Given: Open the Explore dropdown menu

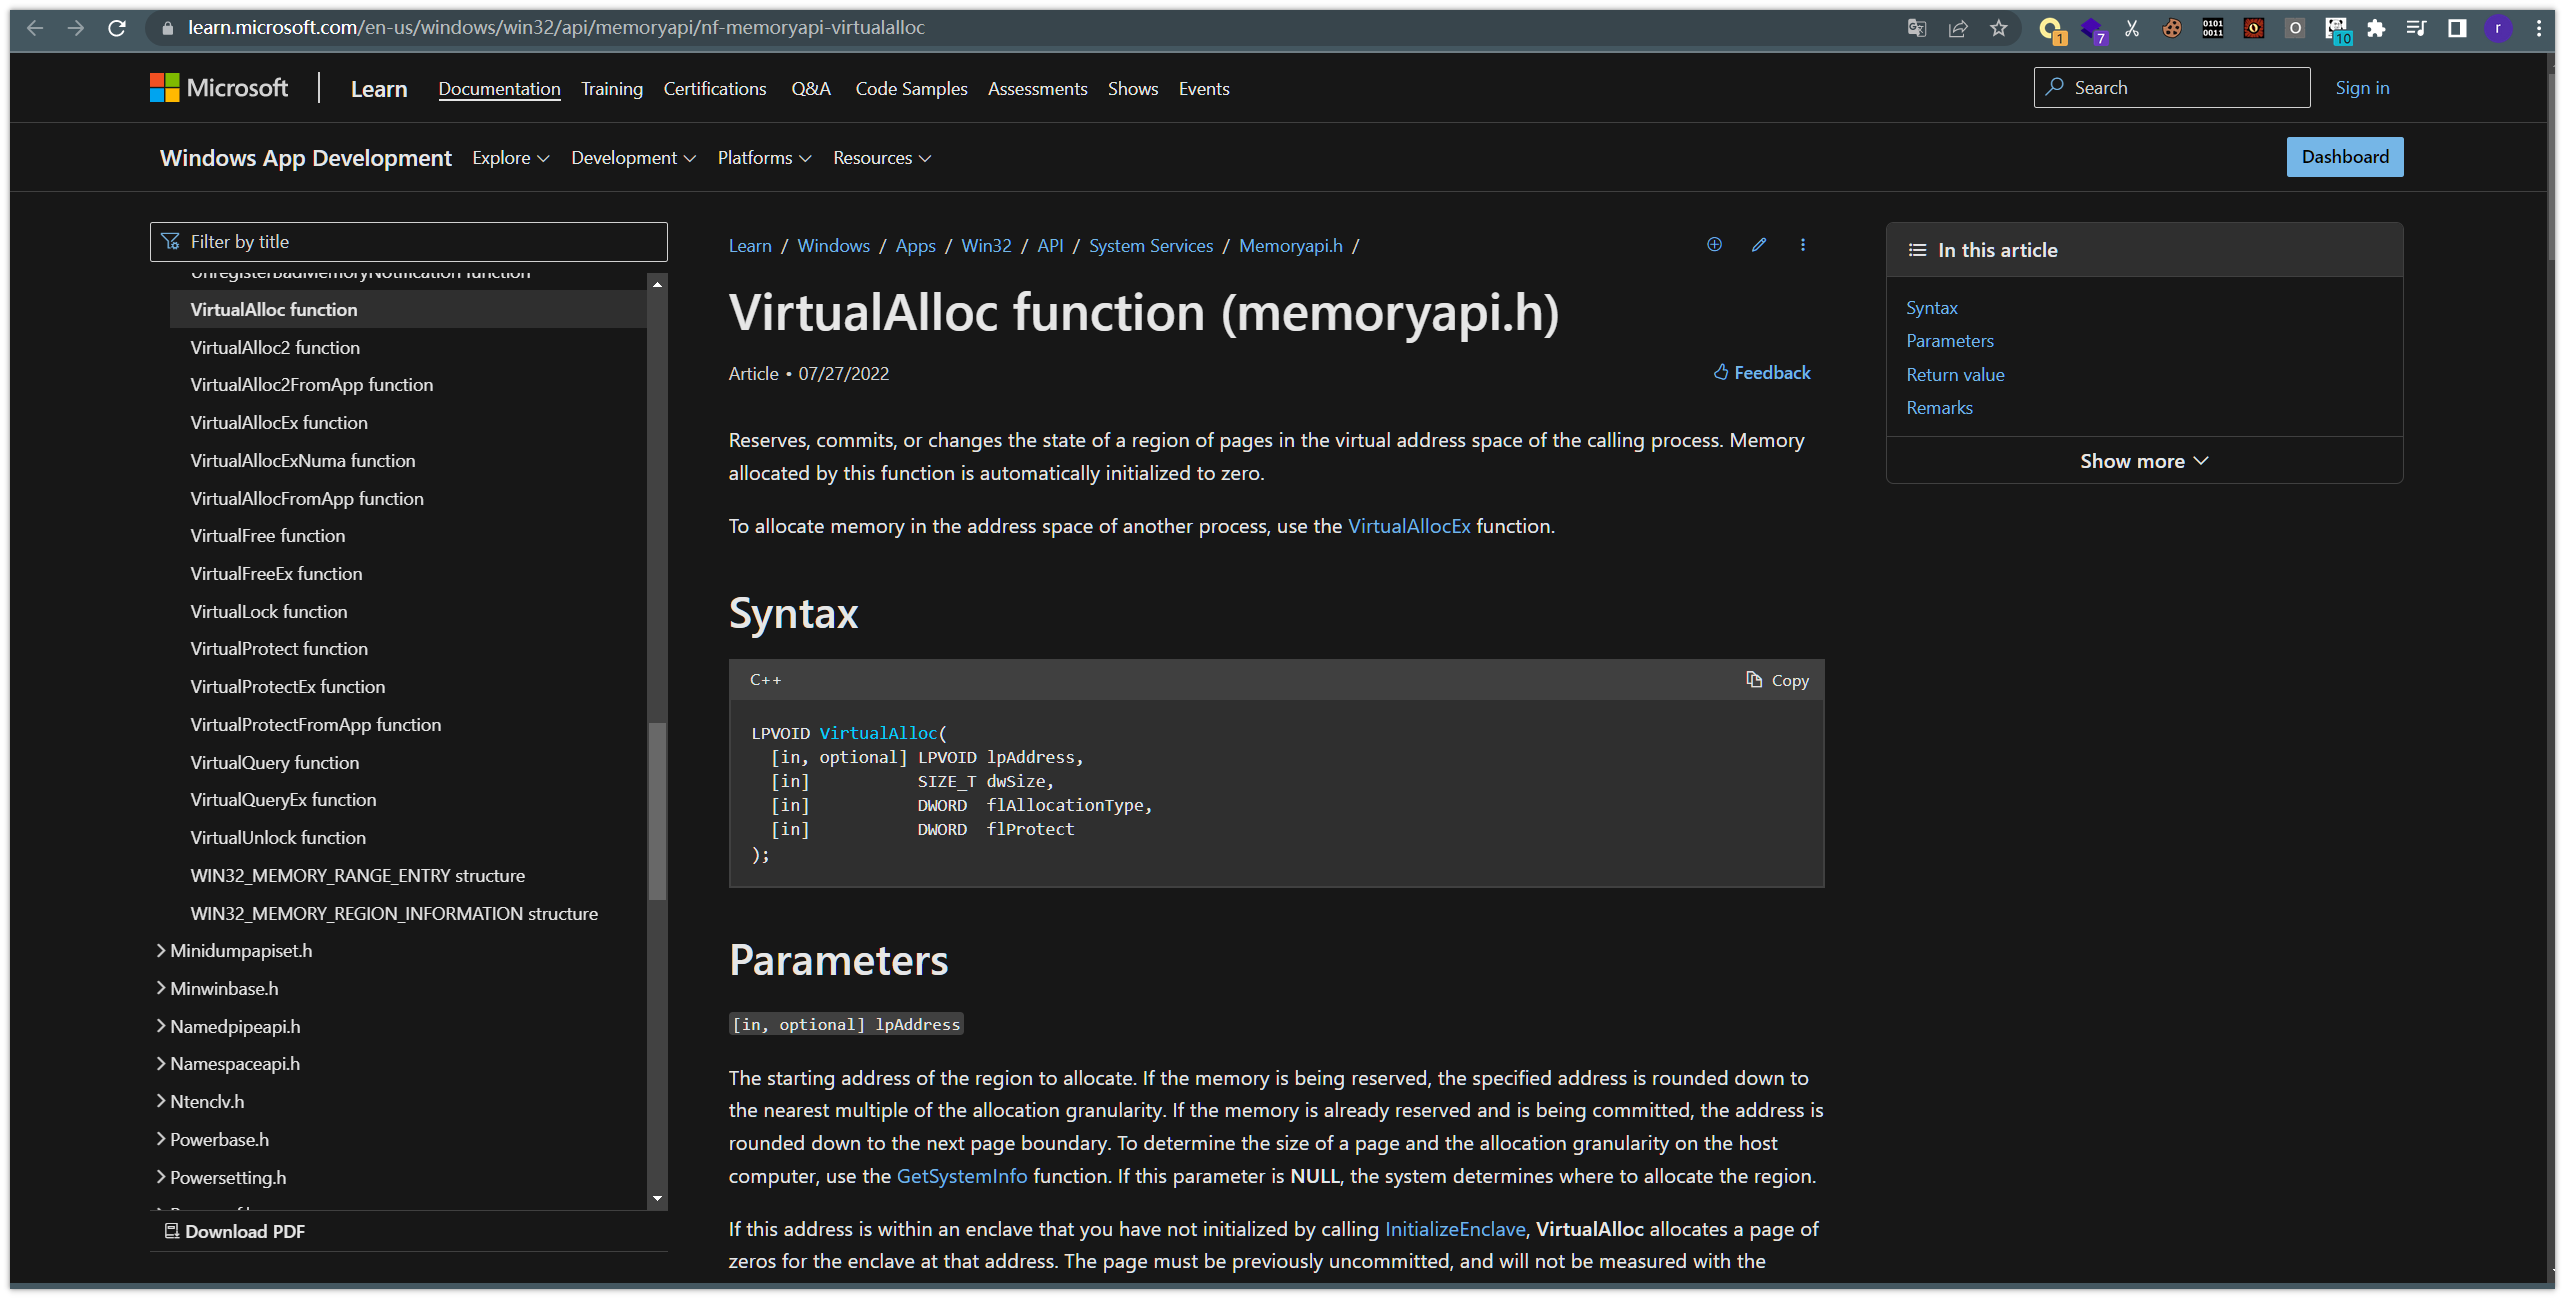Looking at the screenshot, I should tap(511, 158).
